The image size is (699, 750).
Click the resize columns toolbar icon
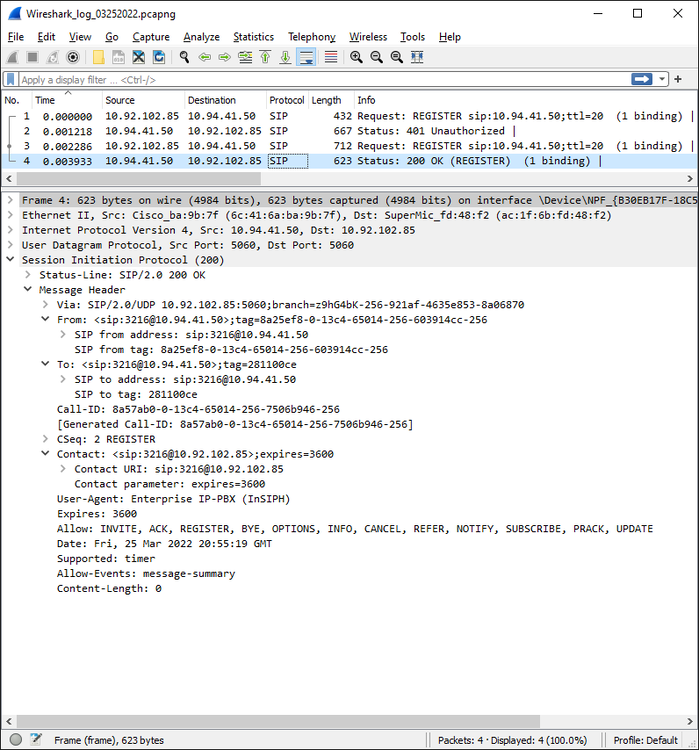click(416, 57)
